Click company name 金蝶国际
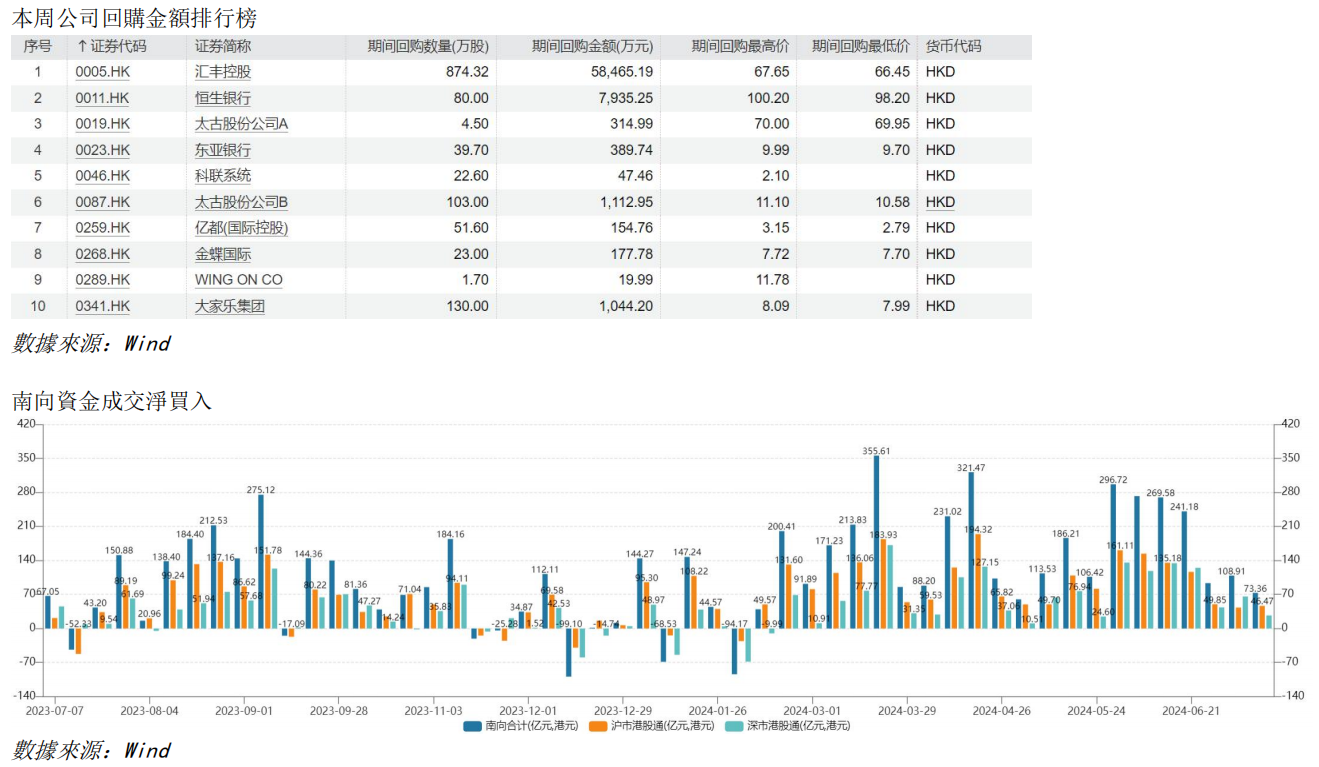Image resolution: width=1319 pixels, height=767 pixels. (x=223, y=254)
